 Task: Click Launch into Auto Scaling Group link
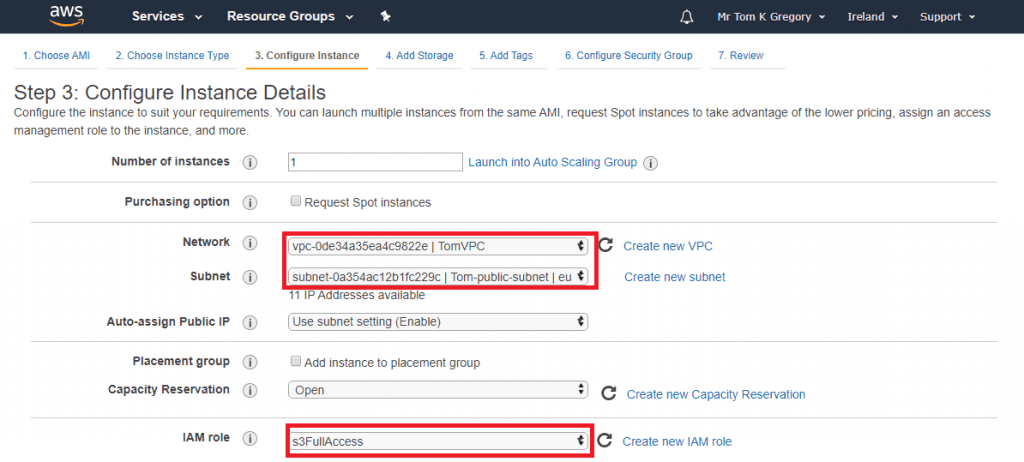click(552, 162)
